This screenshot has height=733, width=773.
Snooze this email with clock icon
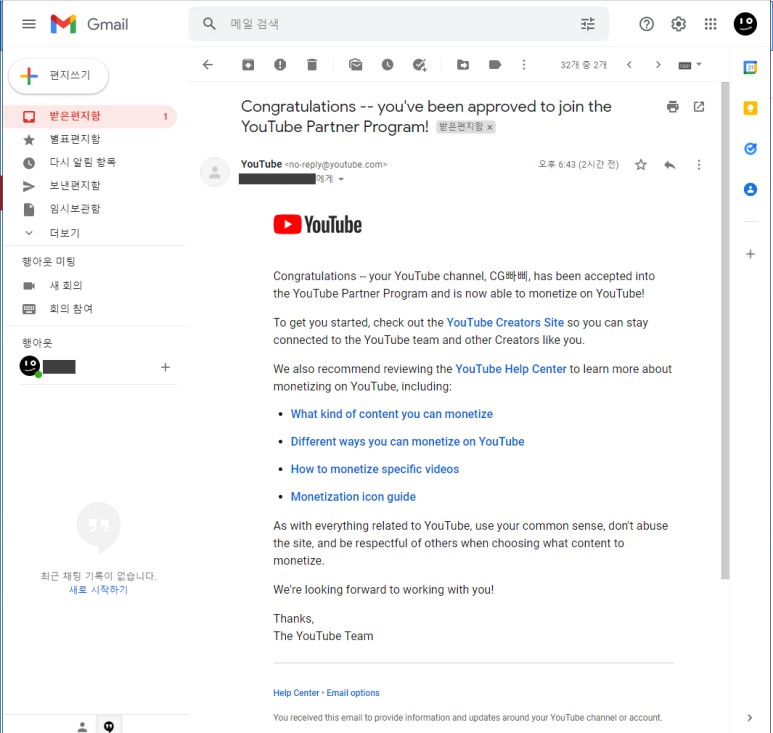click(x=387, y=65)
